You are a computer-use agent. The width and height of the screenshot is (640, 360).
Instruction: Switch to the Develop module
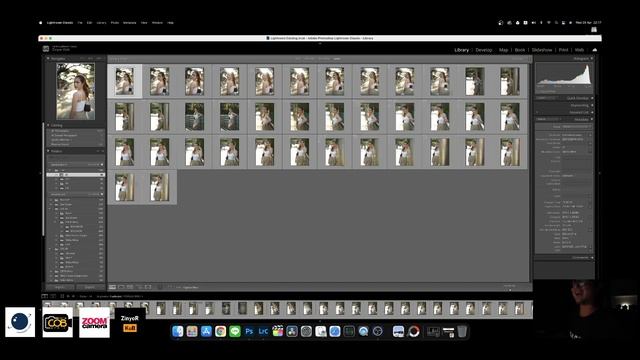tap(484, 50)
